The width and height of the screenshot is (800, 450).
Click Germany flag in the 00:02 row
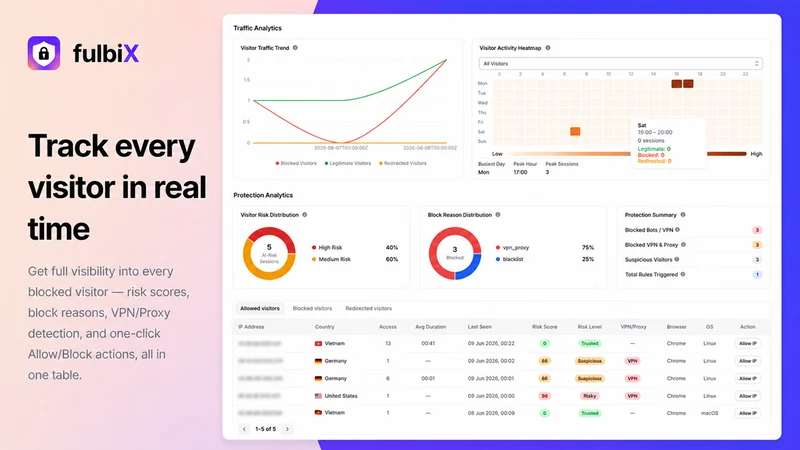pyautogui.click(x=318, y=361)
